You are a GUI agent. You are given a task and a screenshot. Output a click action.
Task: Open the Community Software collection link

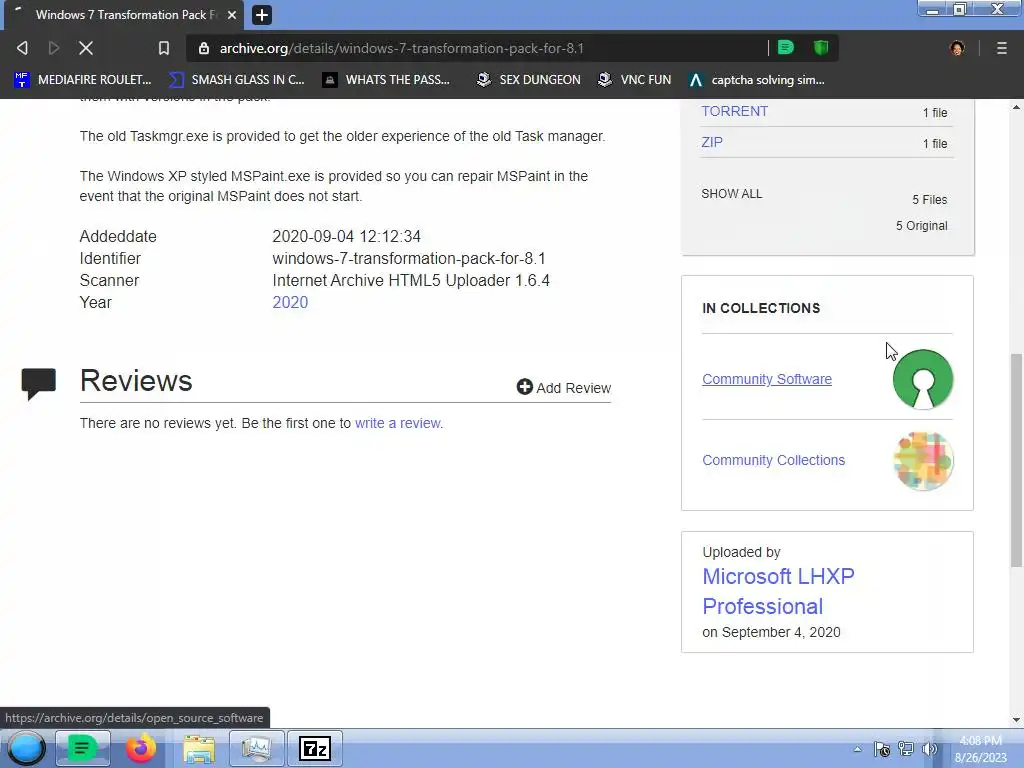coord(767,379)
